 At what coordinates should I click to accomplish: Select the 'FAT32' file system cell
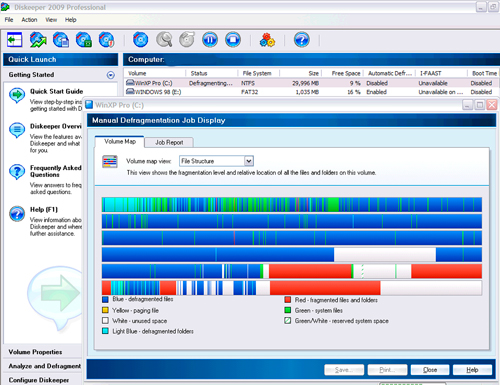pos(249,92)
